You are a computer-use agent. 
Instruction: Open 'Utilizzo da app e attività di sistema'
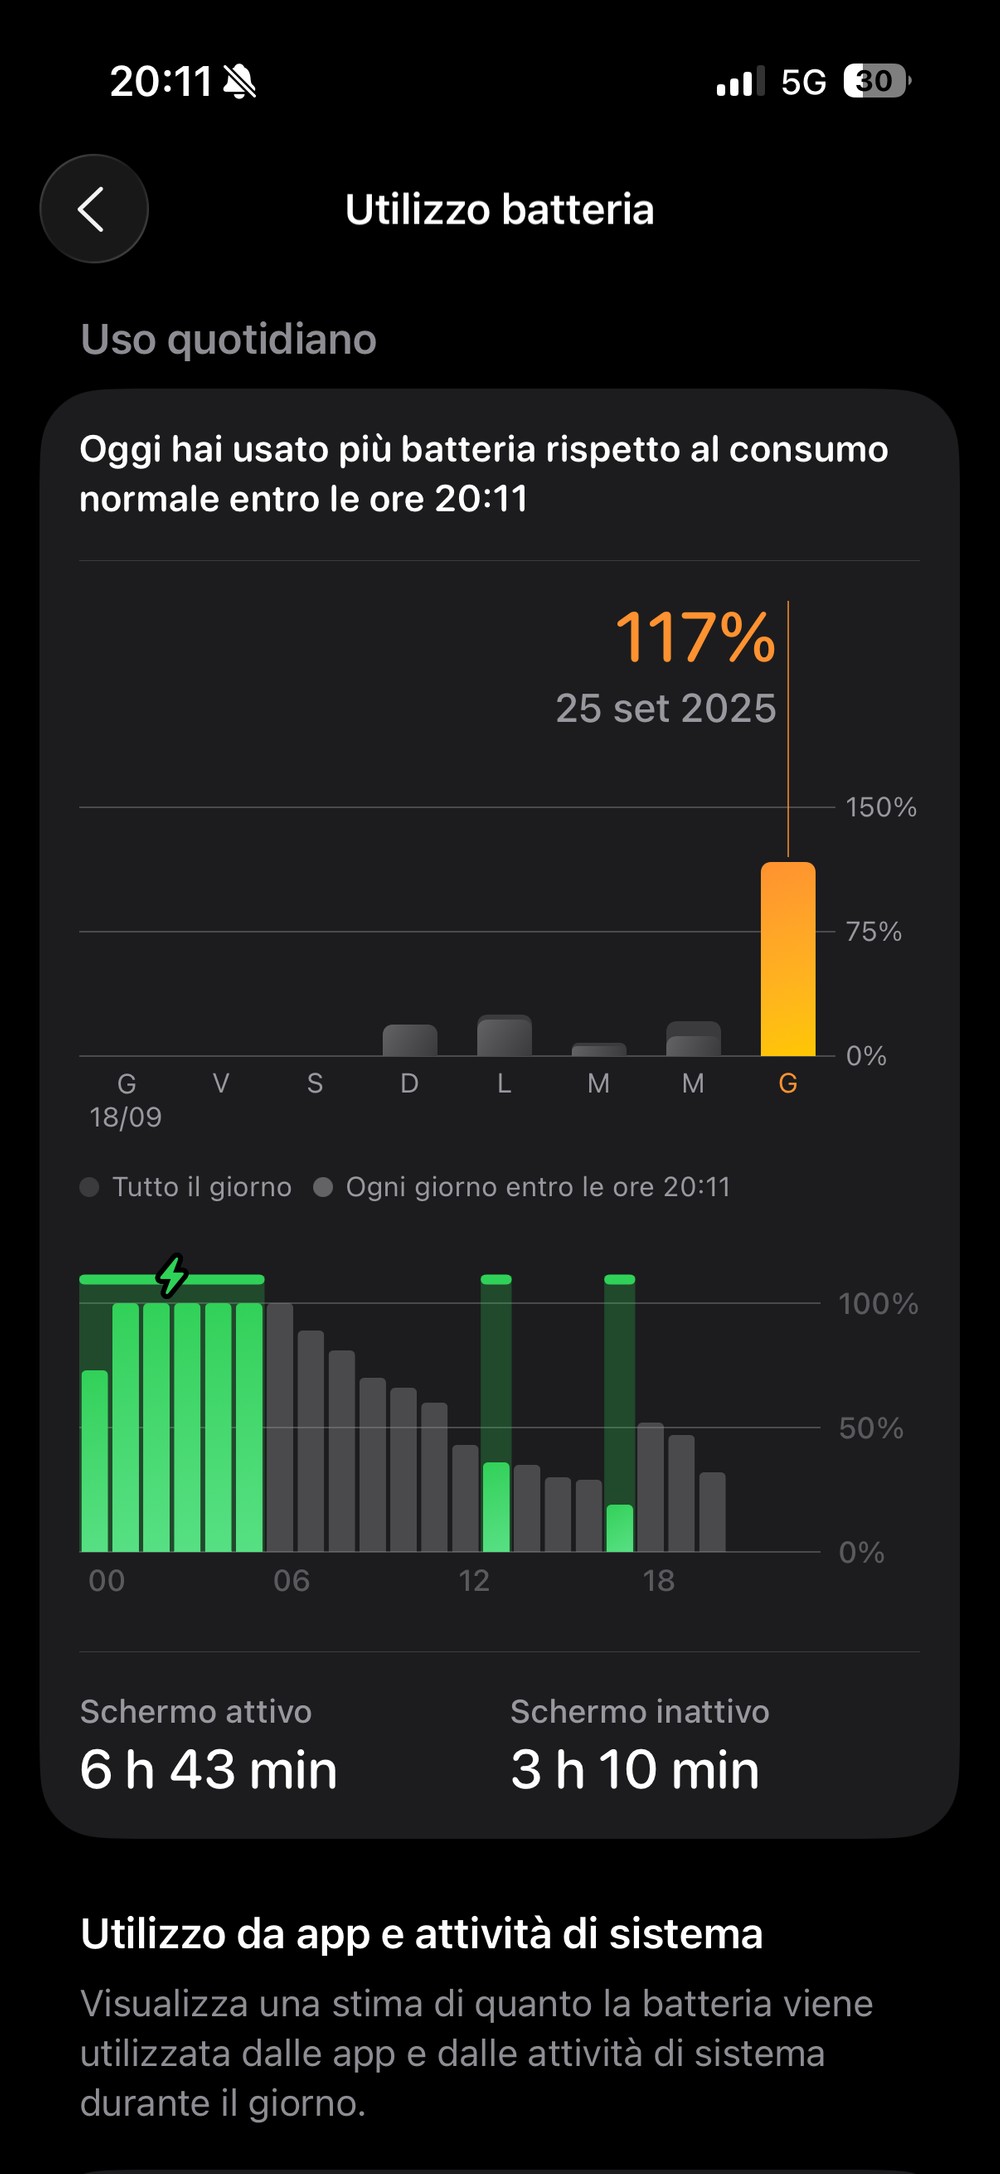421,1933
